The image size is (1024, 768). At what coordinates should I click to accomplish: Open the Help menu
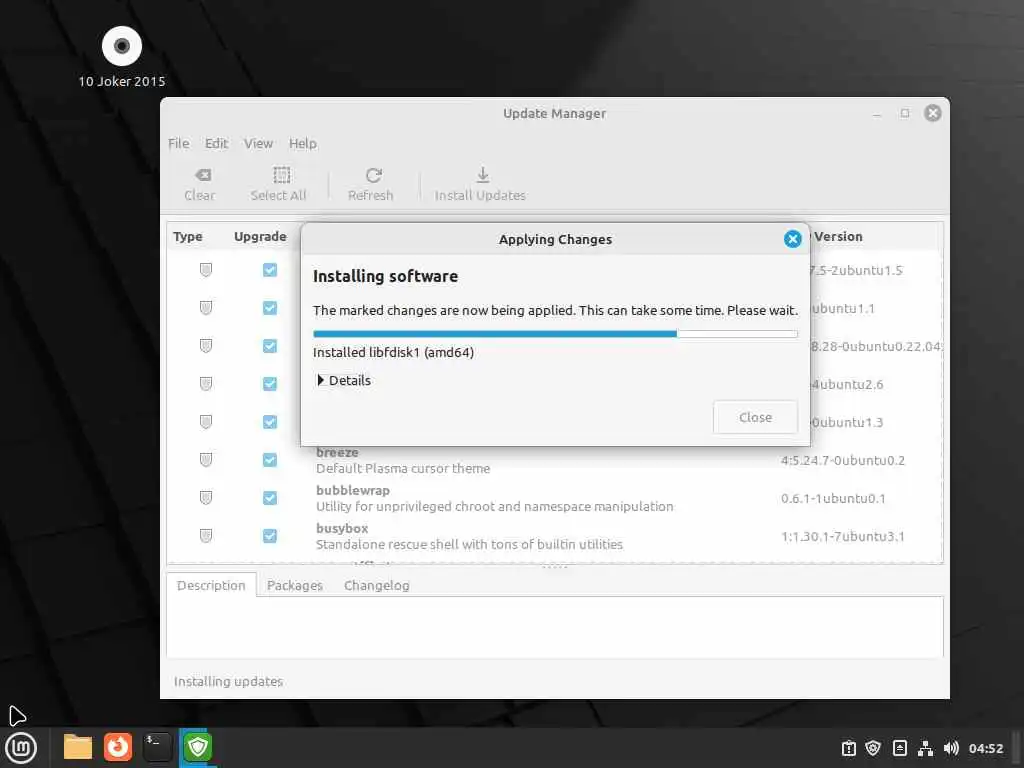point(302,143)
